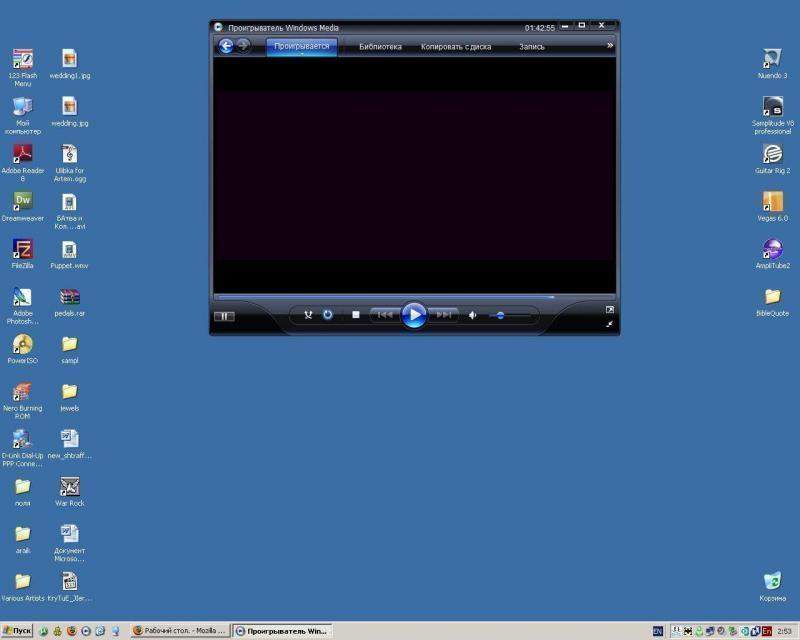Toggle repeat mode in Media Player
The width and height of the screenshot is (800, 640).
pyautogui.click(x=328, y=315)
